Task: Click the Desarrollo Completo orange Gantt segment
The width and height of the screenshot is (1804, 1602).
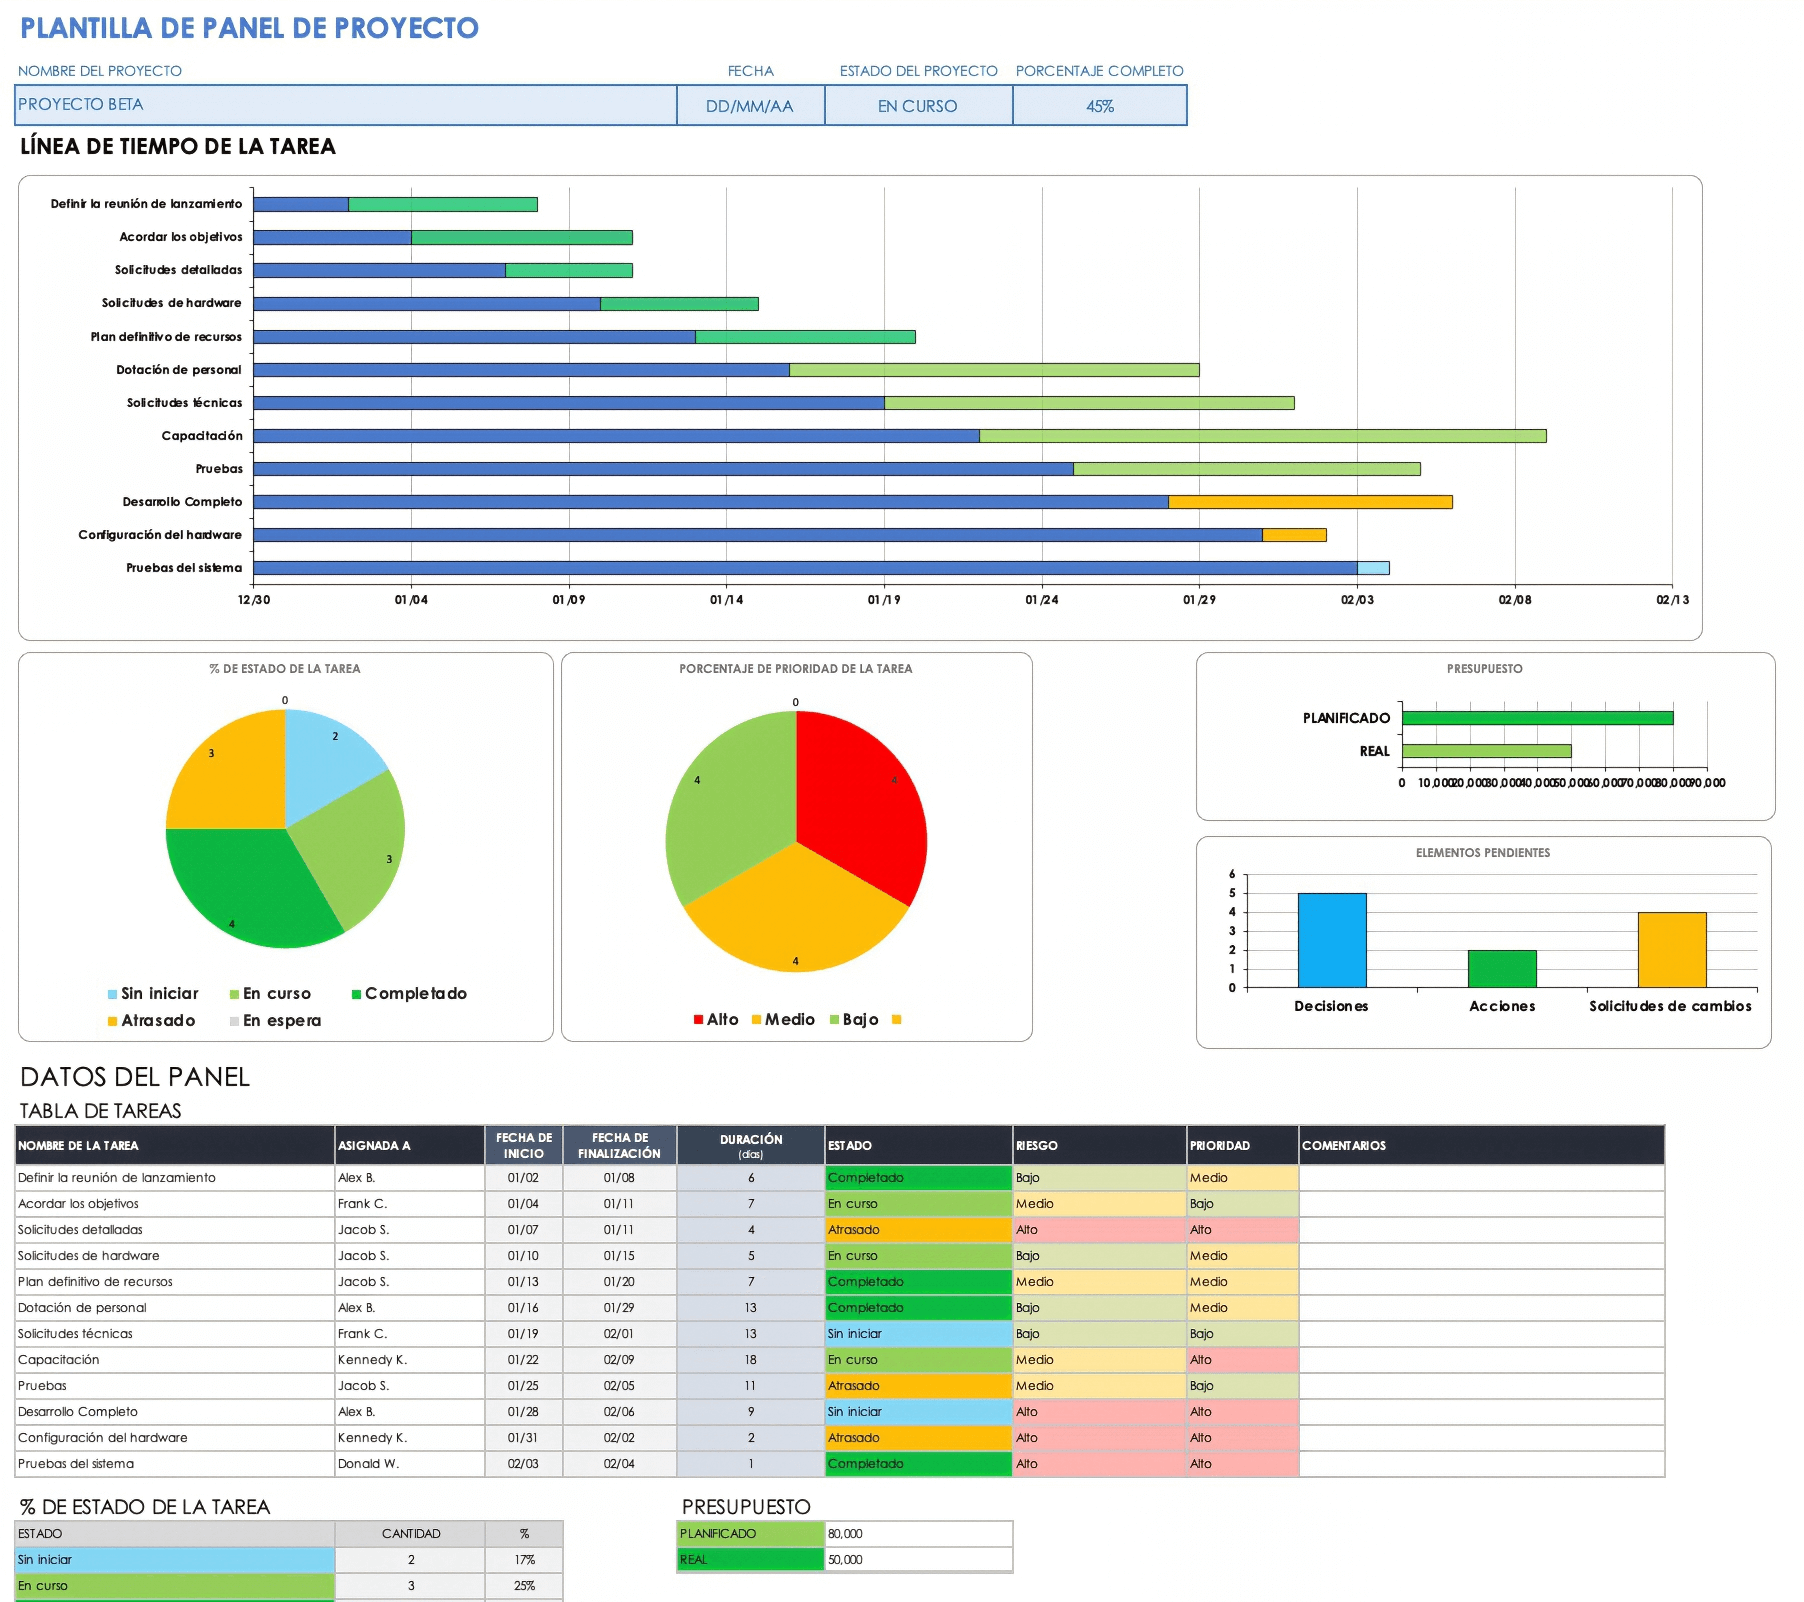Action: tap(1310, 502)
